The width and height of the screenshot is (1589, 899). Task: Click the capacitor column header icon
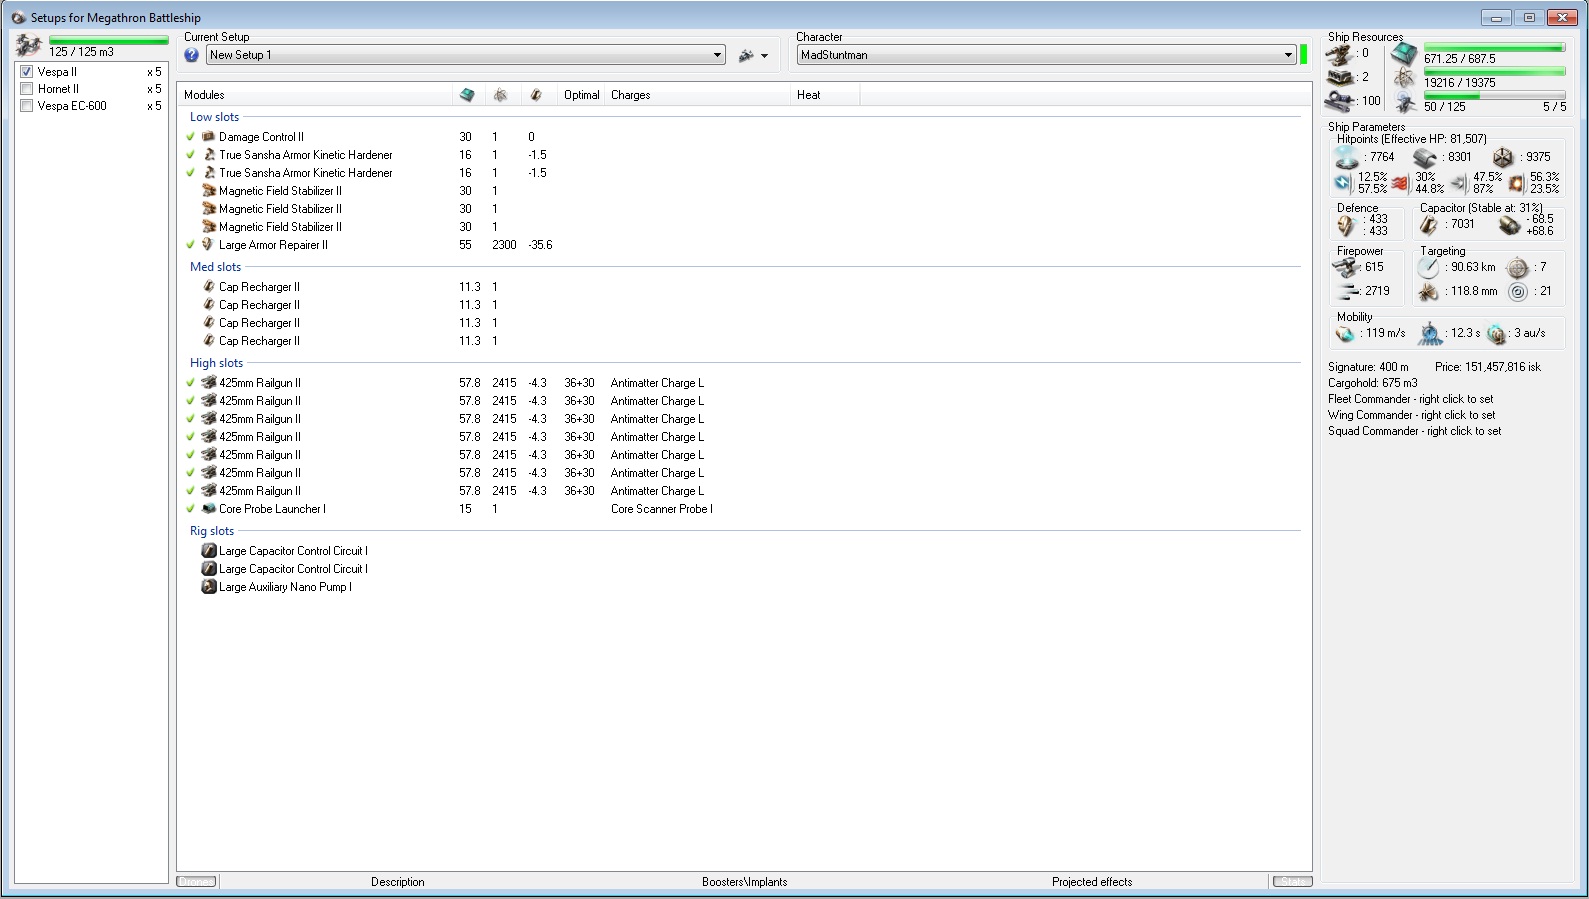point(536,95)
